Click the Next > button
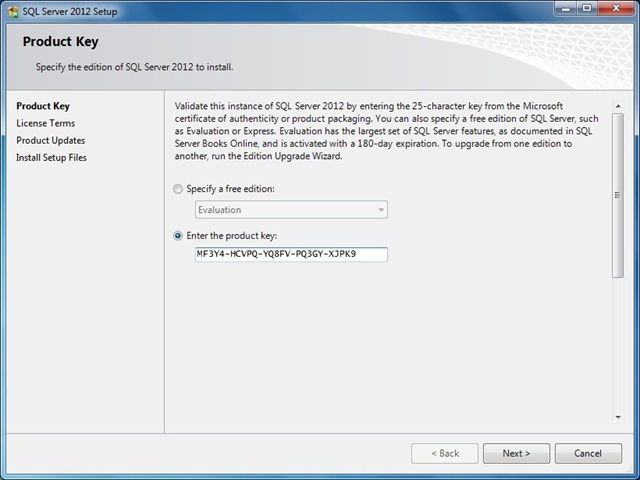The height and width of the screenshot is (480, 640). (x=516, y=453)
